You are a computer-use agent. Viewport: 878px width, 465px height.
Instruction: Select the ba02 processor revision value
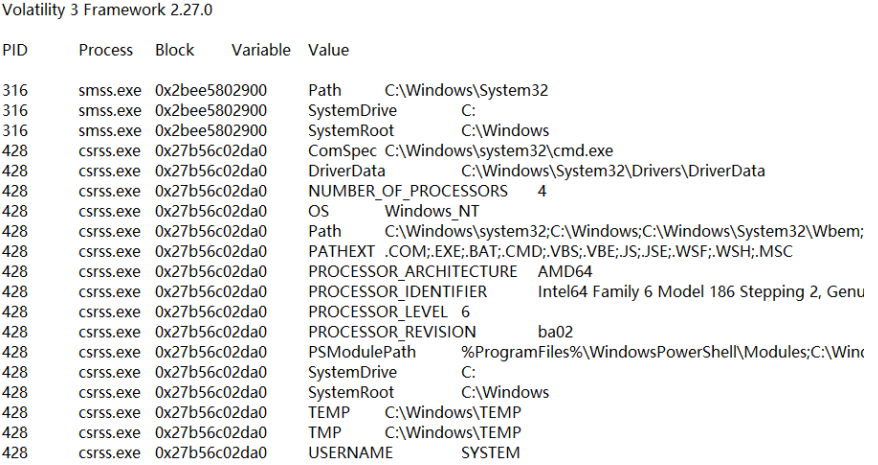point(555,332)
